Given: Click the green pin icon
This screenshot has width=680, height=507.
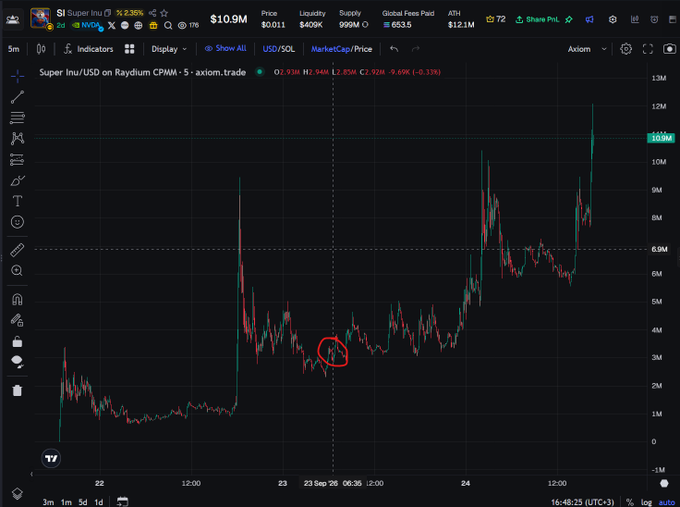Looking at the screenshot, I should click(569, 19).
